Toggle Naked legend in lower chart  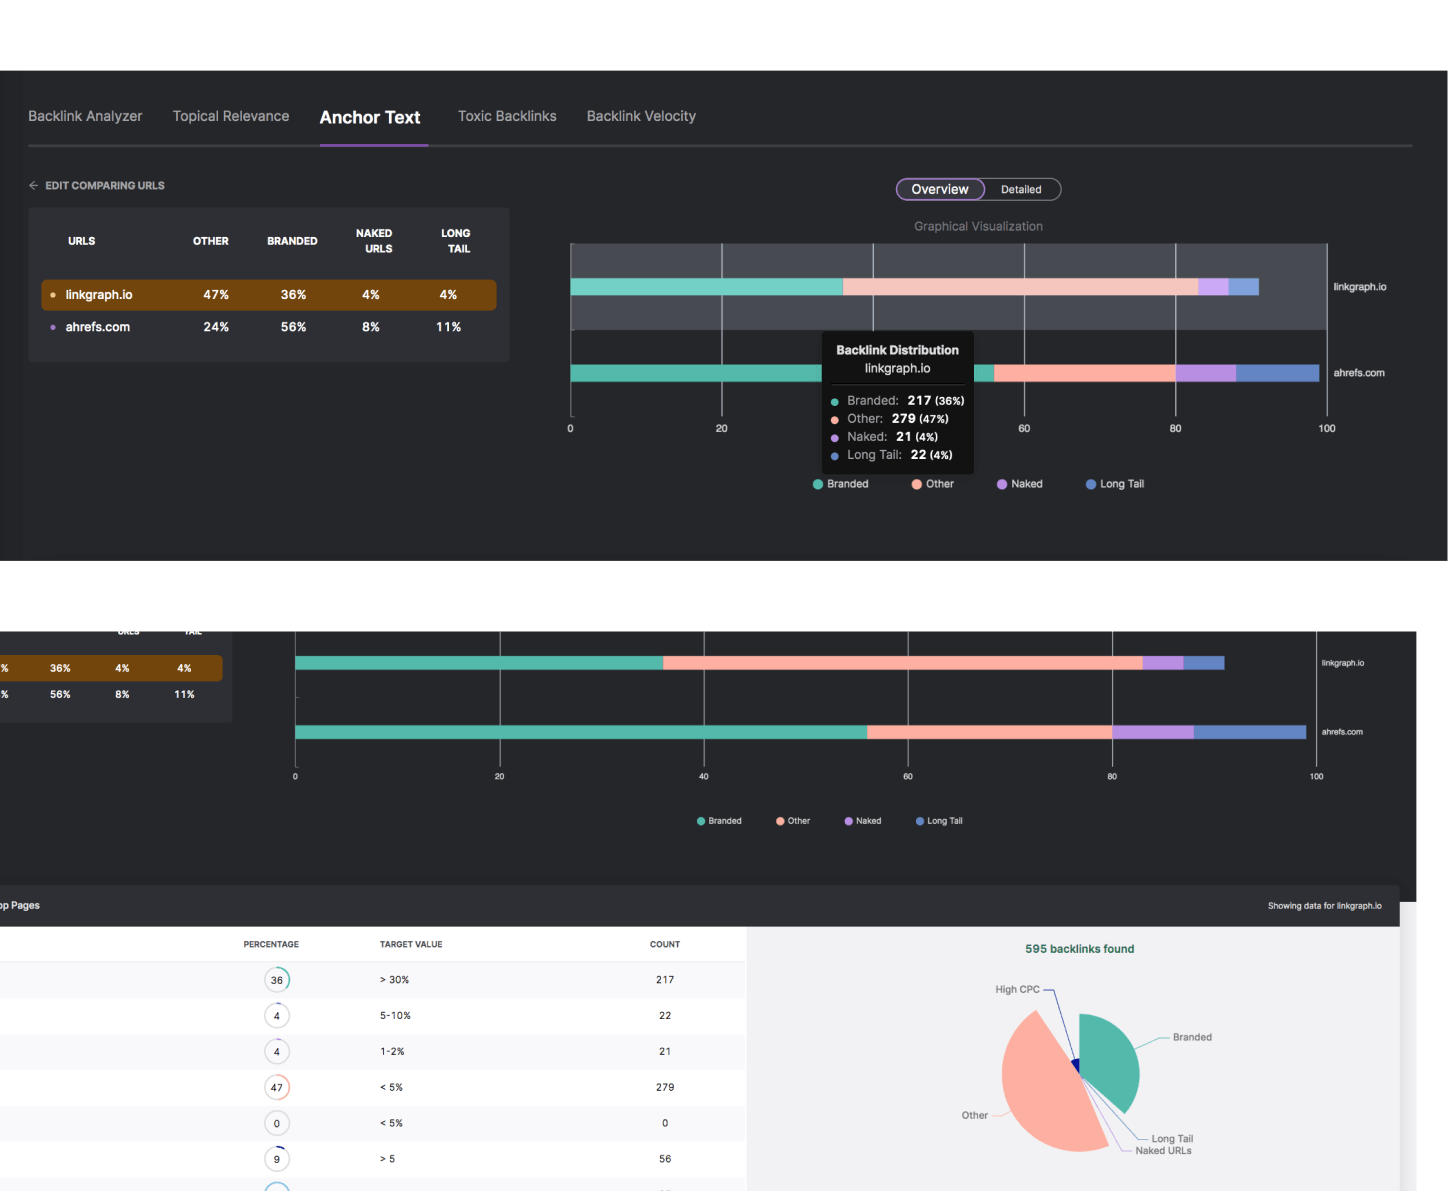point(863,821)
